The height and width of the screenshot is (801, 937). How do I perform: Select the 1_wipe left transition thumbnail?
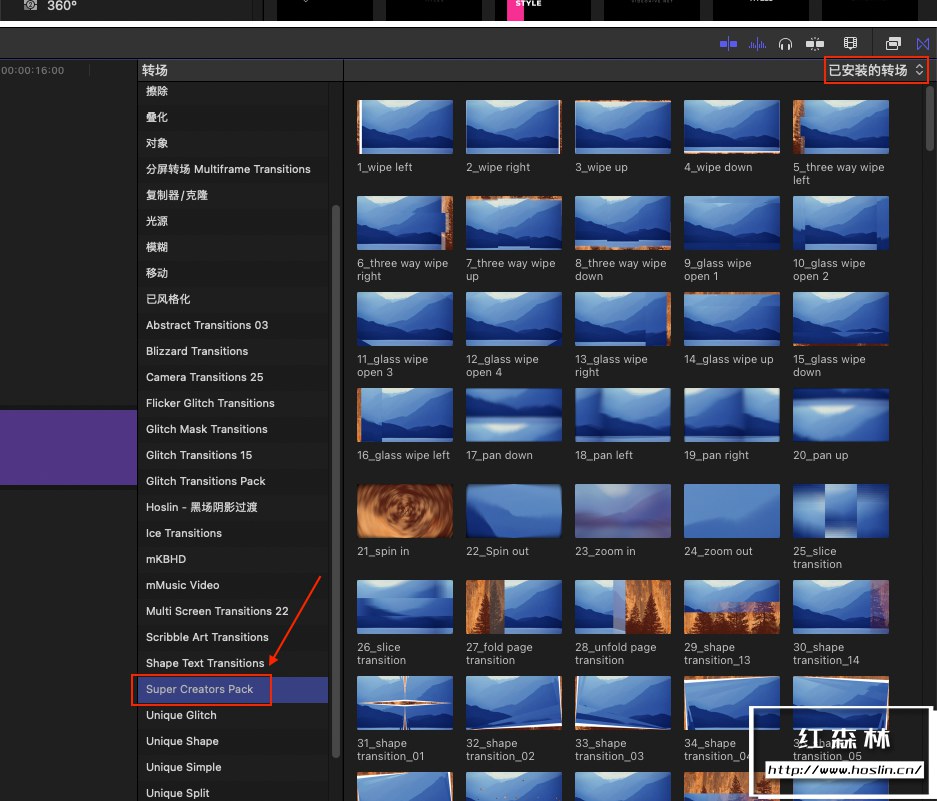click(x=405, y=127)
